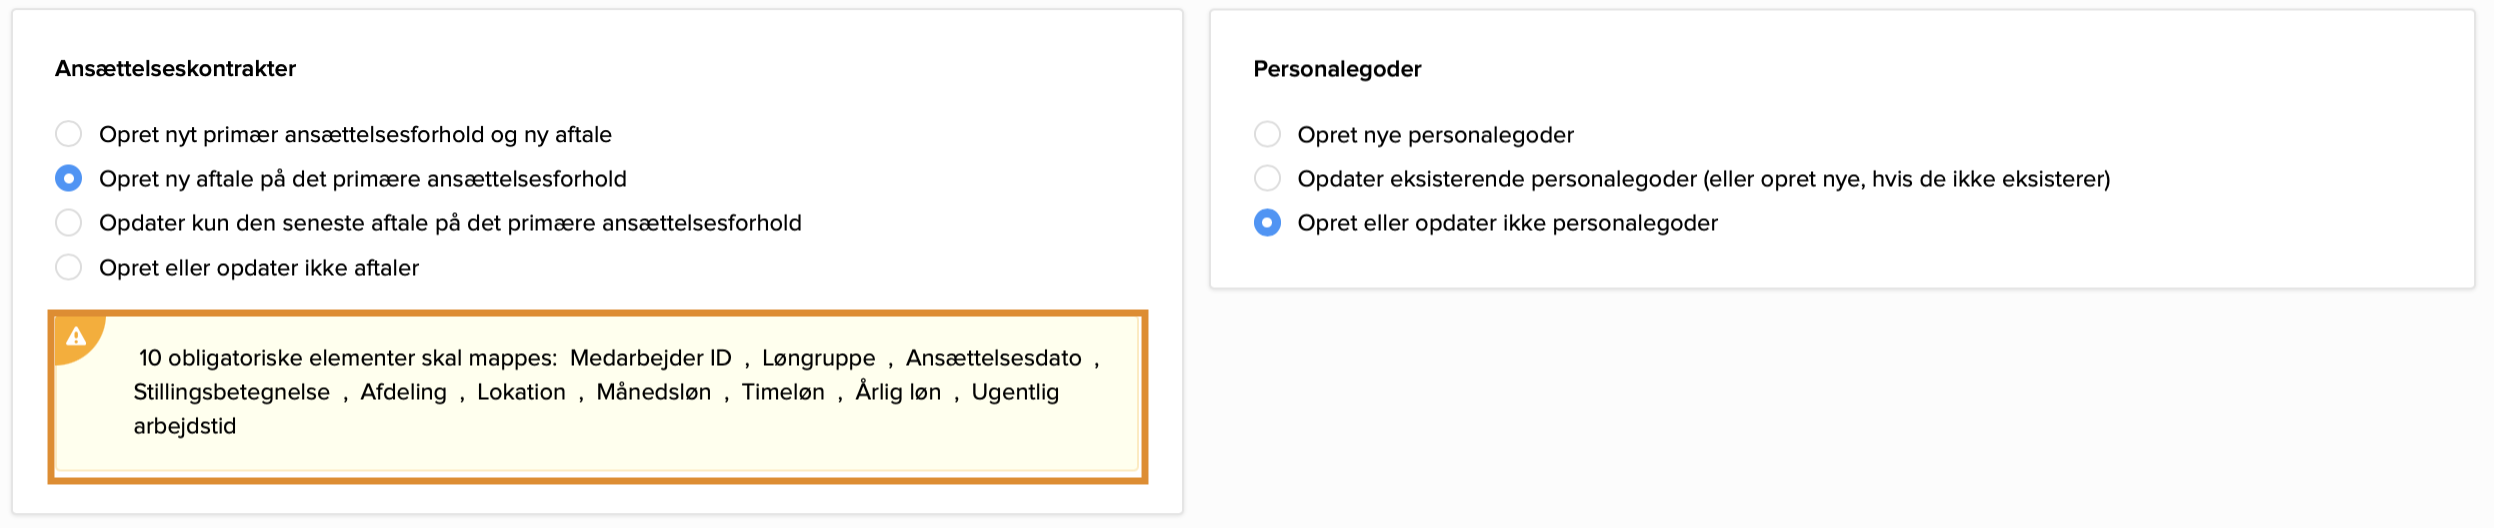Click 'Medarbejder ID' in the warning message
Screen dimensions: 2494x528
[650, 358]
